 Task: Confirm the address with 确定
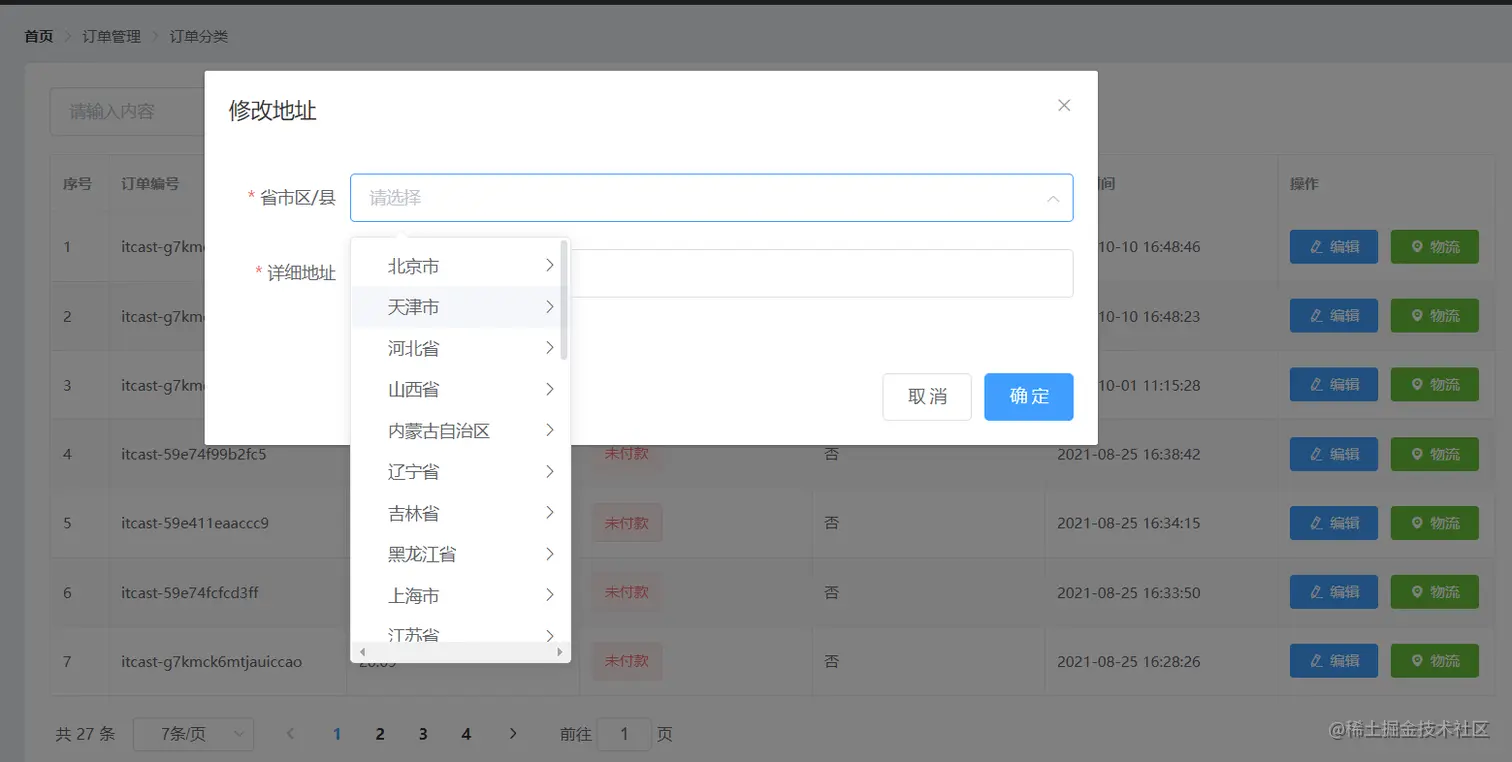(1029, 397)
